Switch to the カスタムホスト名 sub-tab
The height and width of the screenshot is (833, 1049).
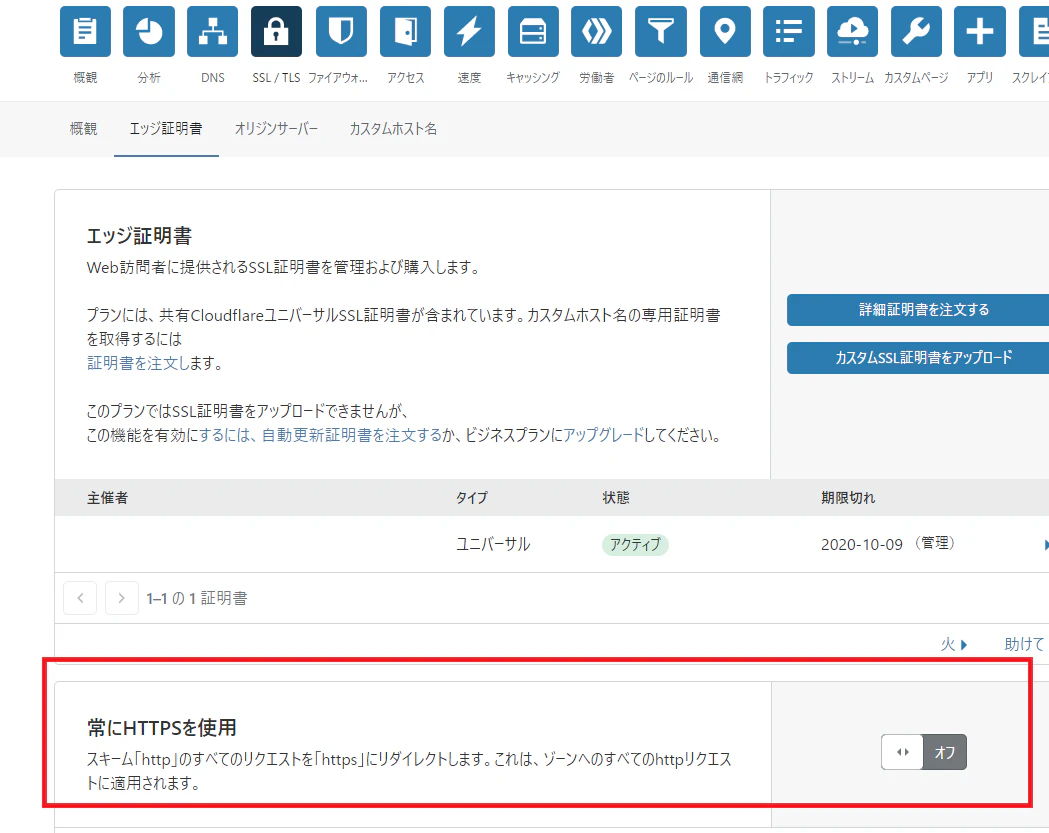(x=393, y=128)
